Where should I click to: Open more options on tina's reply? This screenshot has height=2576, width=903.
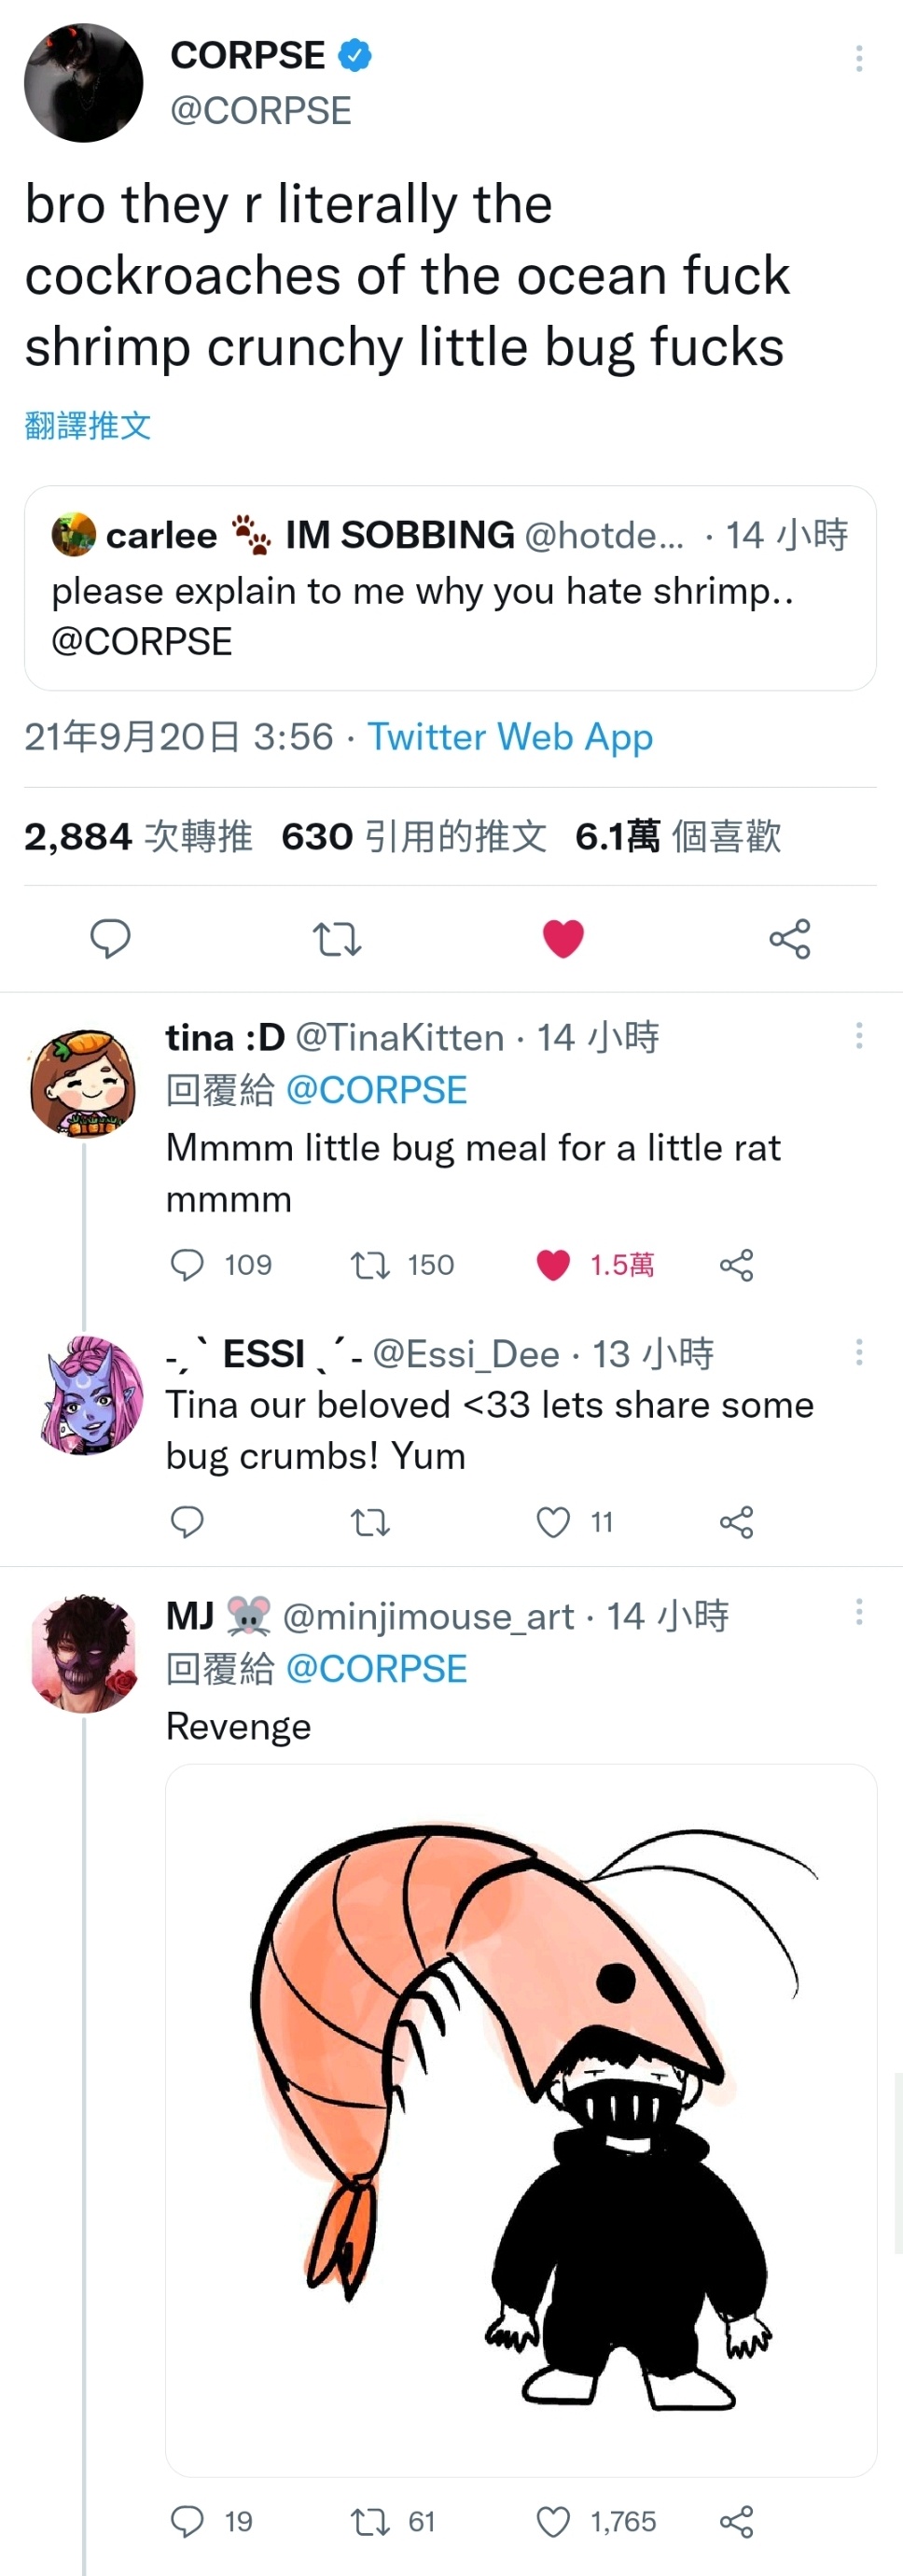(859, 1035)
